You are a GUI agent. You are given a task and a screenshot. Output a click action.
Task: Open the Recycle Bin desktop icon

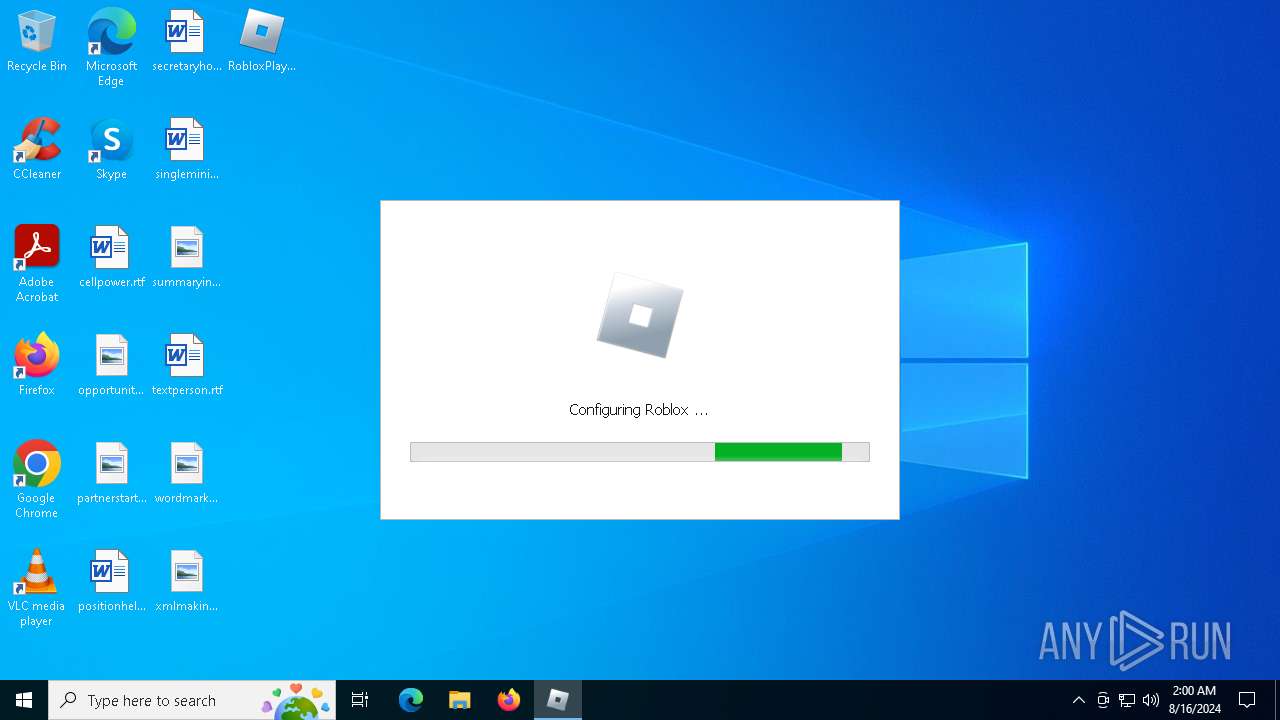point(37,41)
